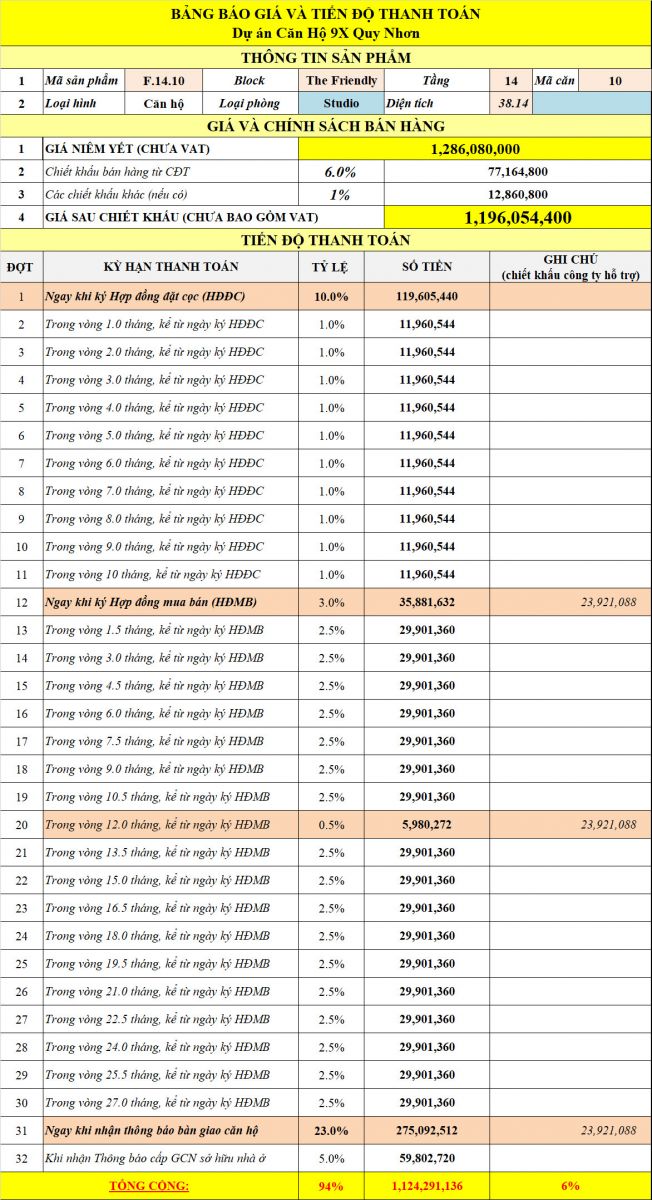652x1200 pixels.
Task: Select the floor number 14 cell
Action: tap(511, 80)
